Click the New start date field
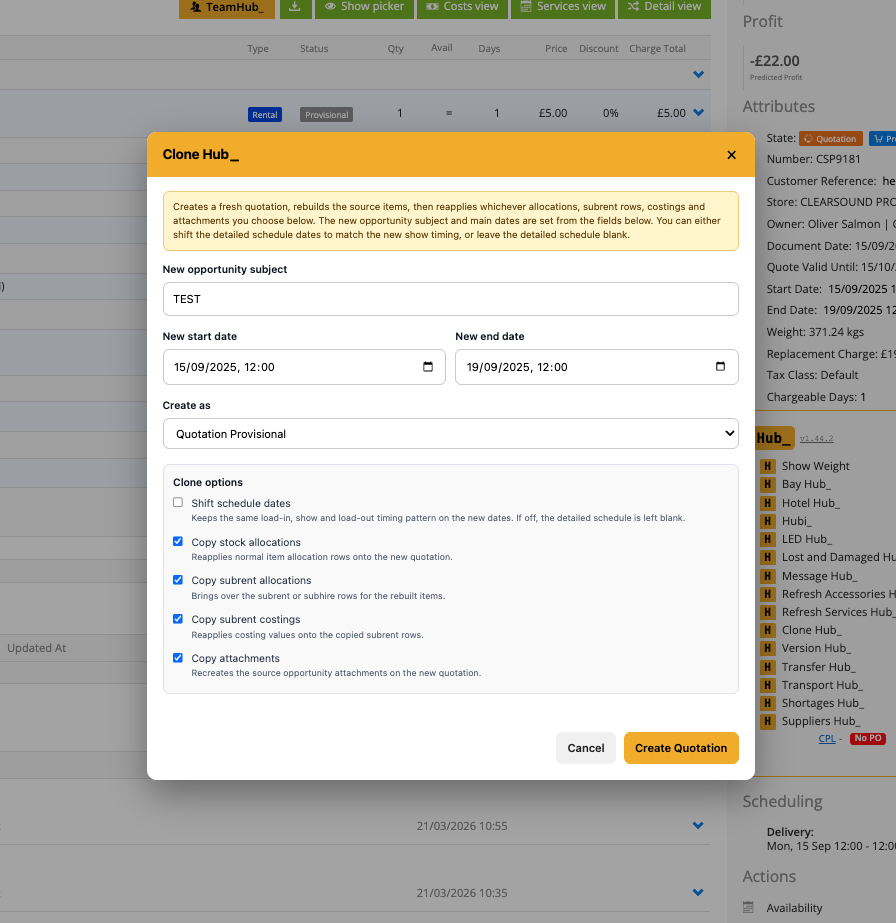896x923 pixels. (x=304, y=367)
